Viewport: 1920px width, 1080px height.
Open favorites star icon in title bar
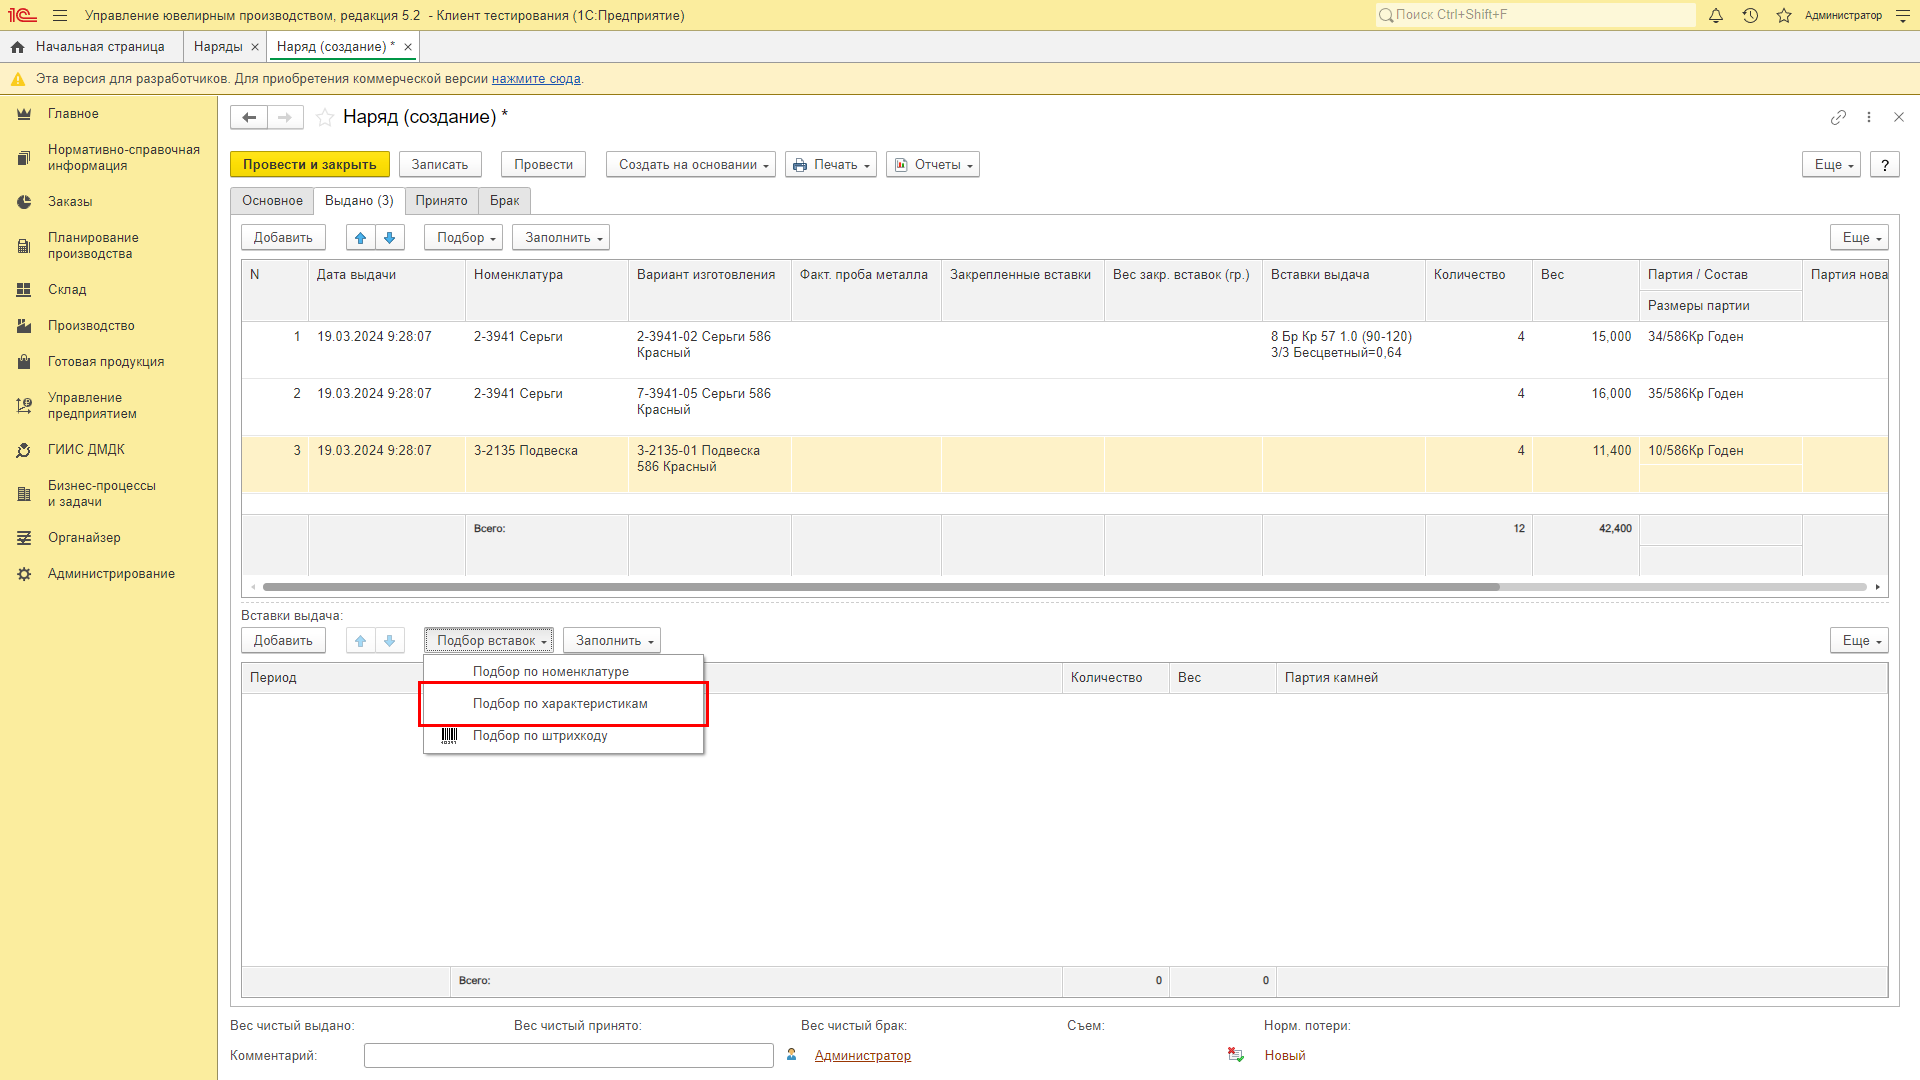pyautogui.click(x=1784, y=15)
